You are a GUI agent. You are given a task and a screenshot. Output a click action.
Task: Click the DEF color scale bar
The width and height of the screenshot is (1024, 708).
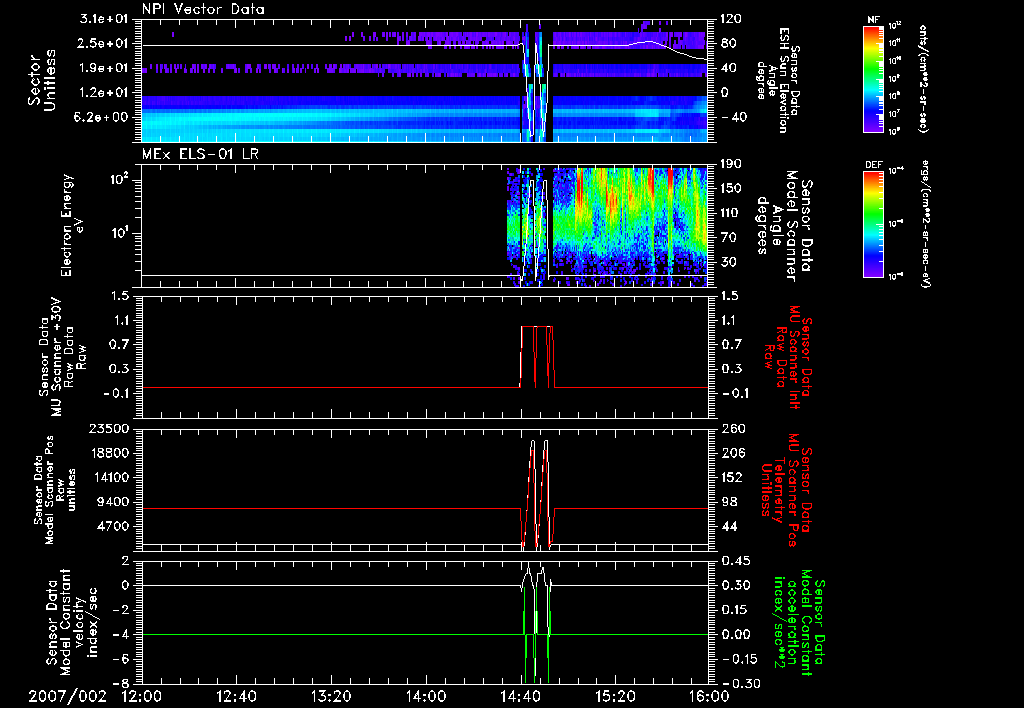coord(872,222)
